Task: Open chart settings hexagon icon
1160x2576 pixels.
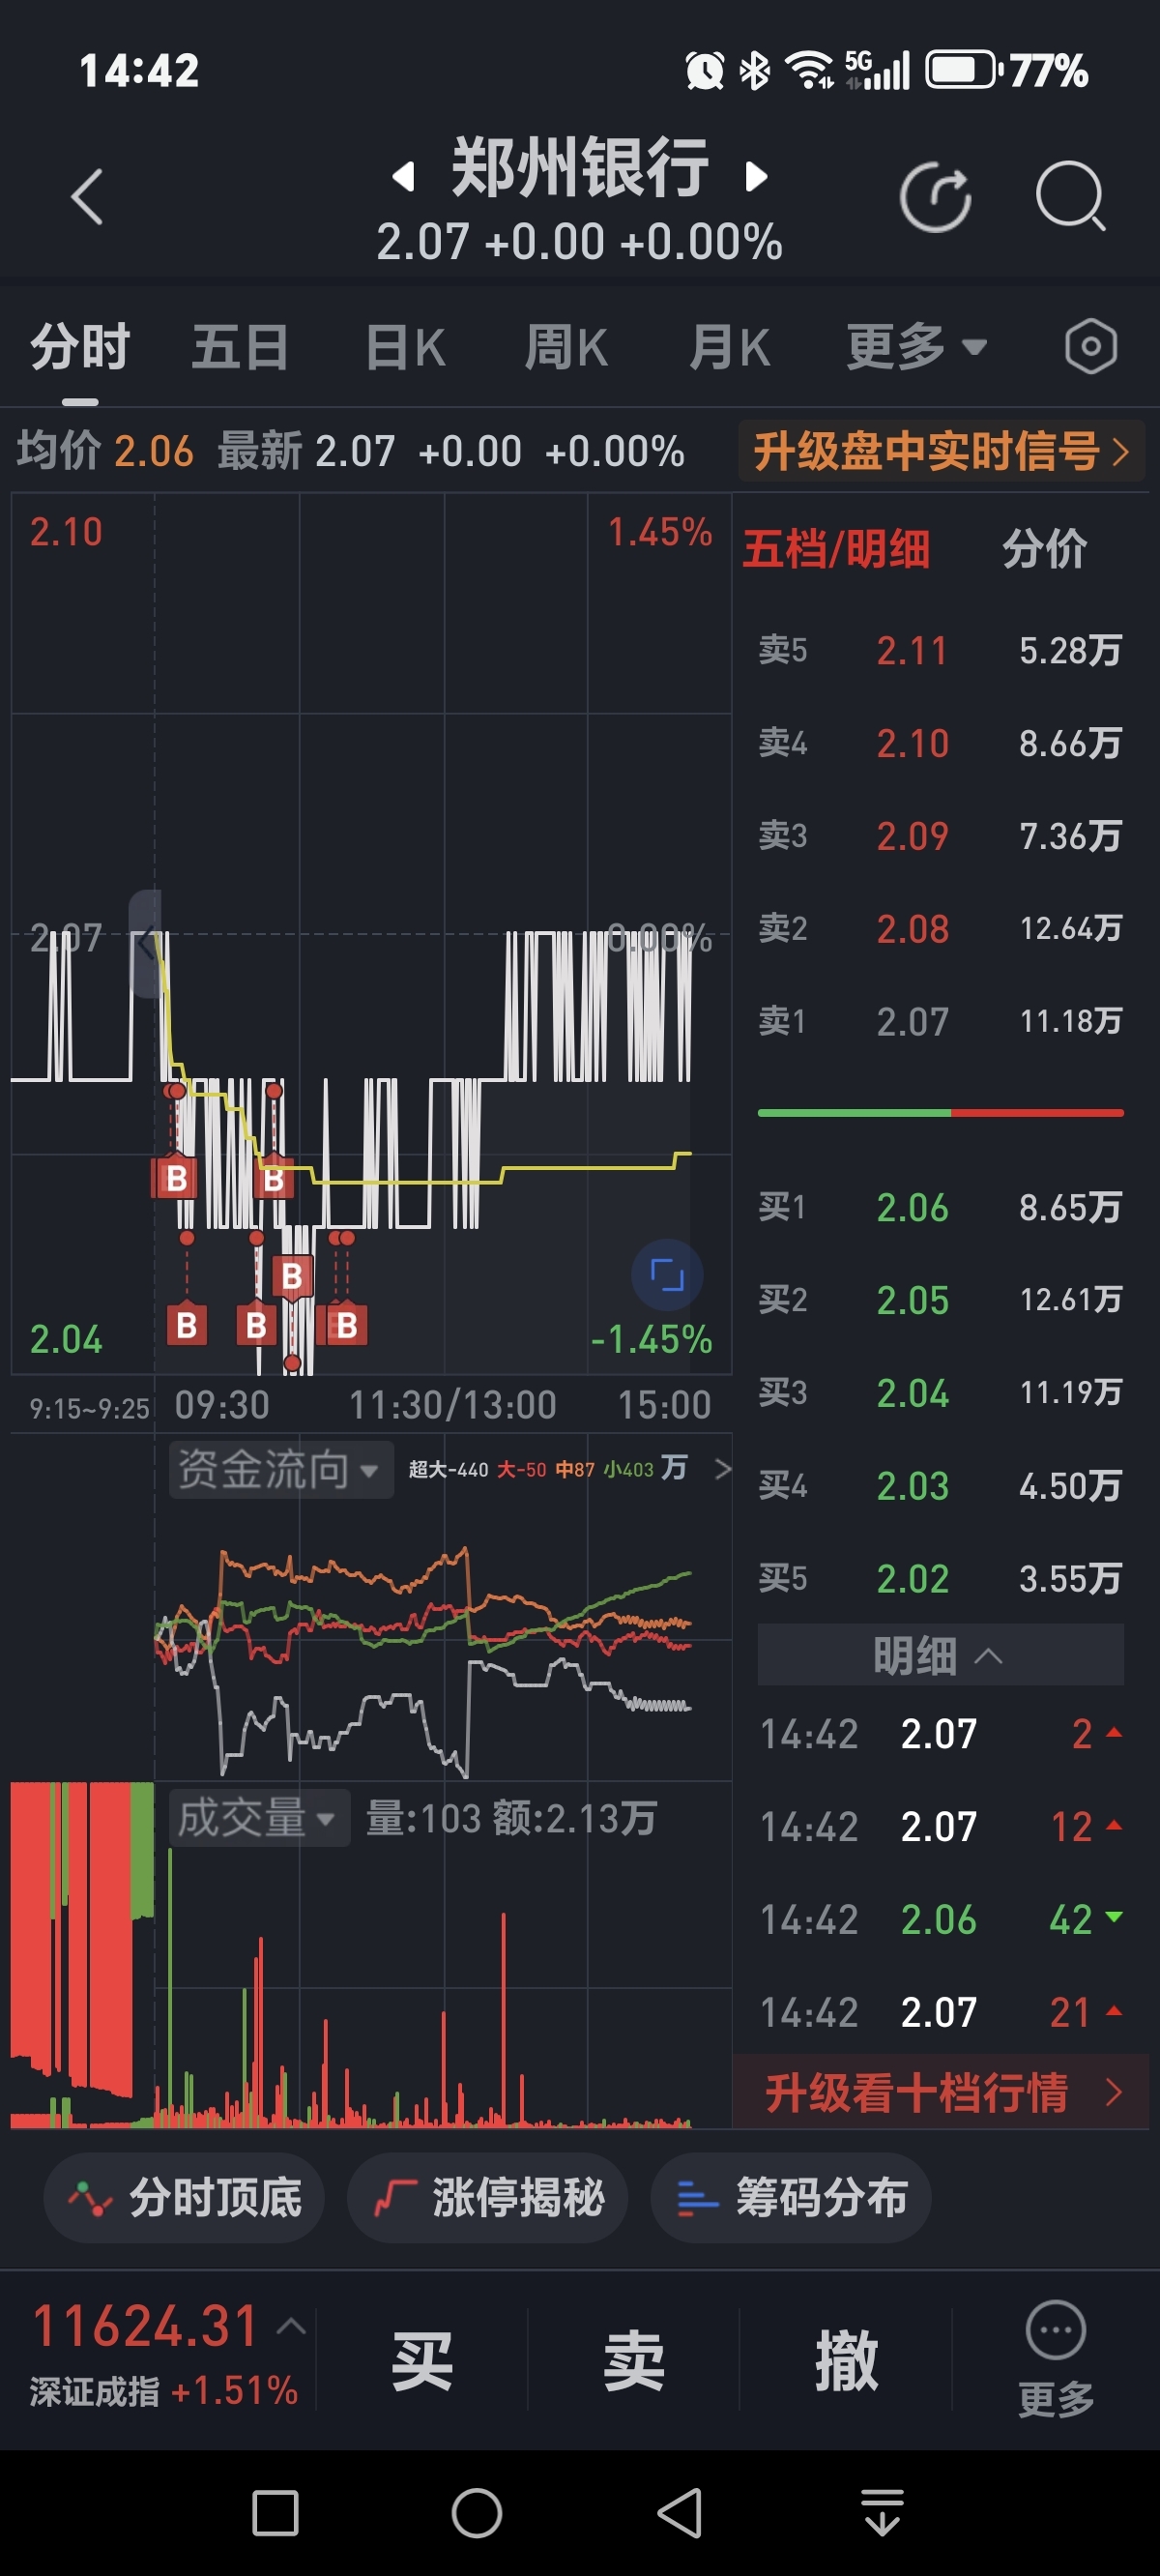Action: pyautogui.click(x=1090, y=347)
